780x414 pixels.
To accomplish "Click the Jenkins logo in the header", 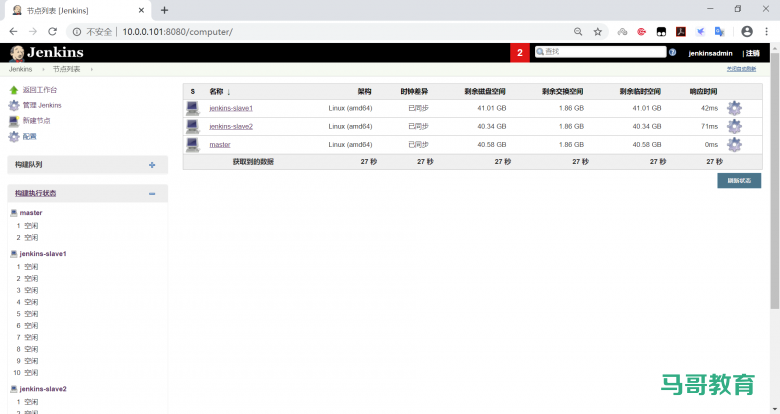I will click(47, 53).
